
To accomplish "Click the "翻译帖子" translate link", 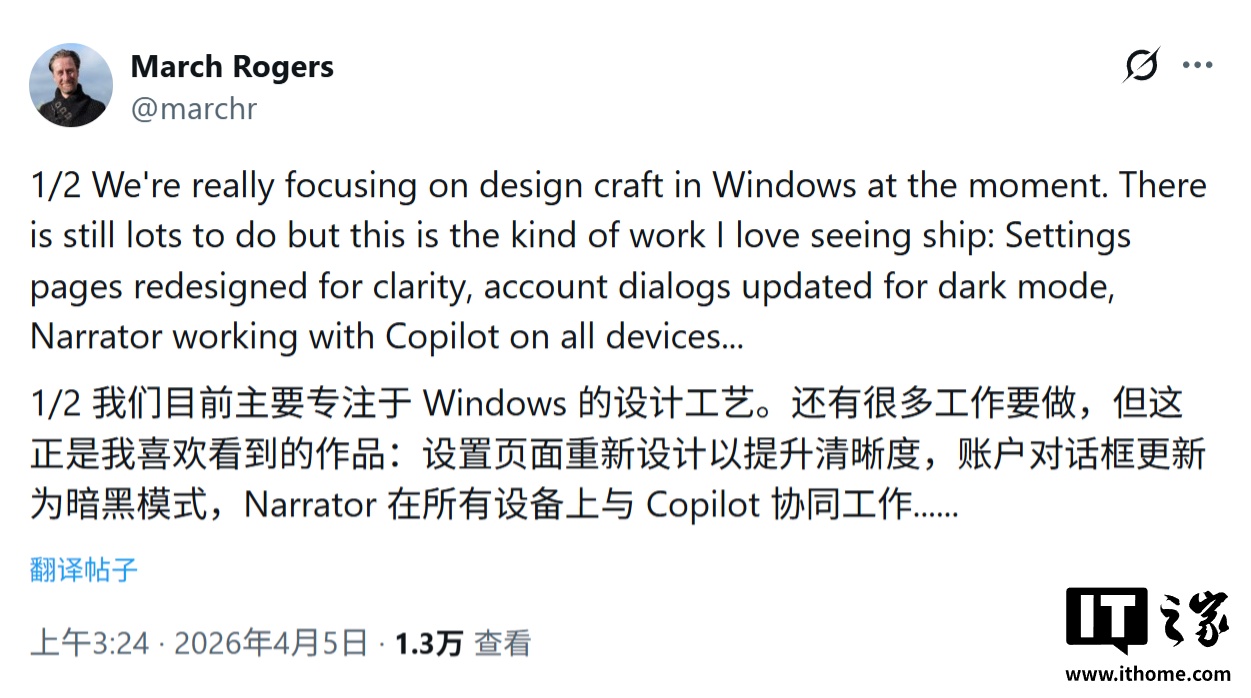I will (81, 568).
